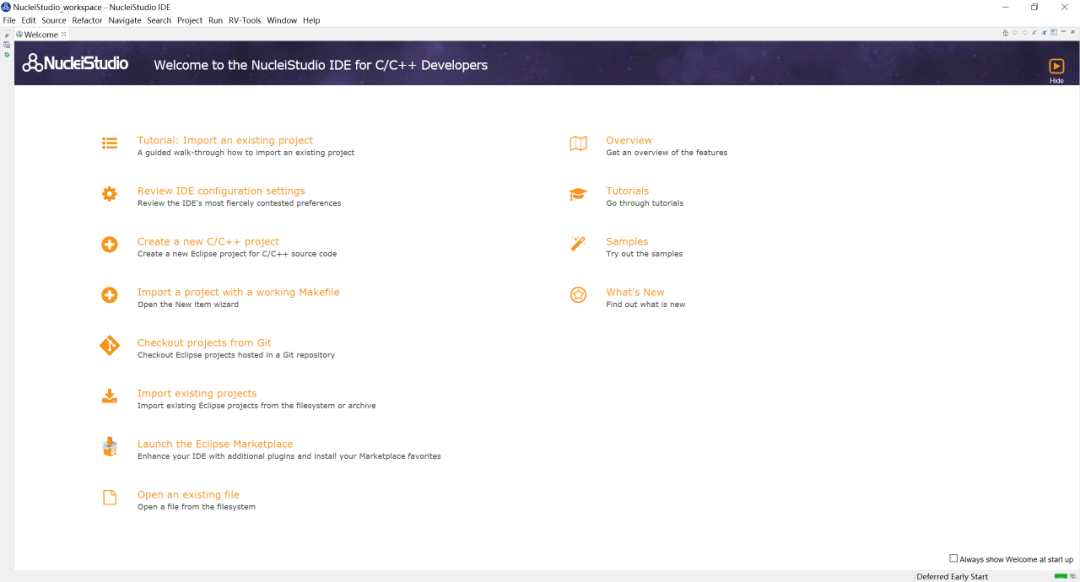Open Tutorial: Import an existing project link
Image resolution: width=1080 pixels, height=582 pixels.
click(225, 140)
